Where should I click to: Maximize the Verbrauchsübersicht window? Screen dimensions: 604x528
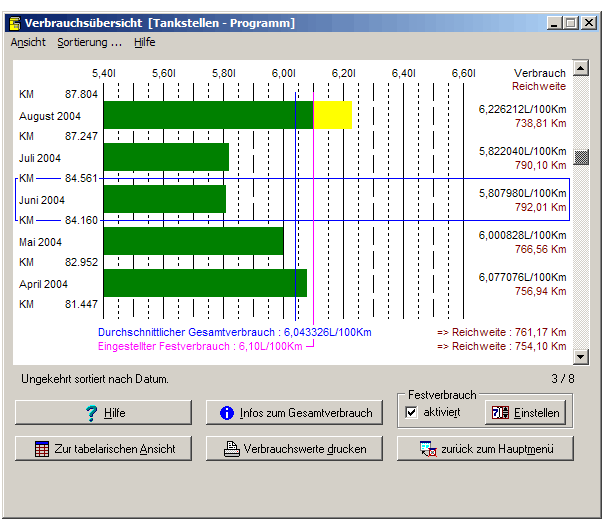coord(572,23)
